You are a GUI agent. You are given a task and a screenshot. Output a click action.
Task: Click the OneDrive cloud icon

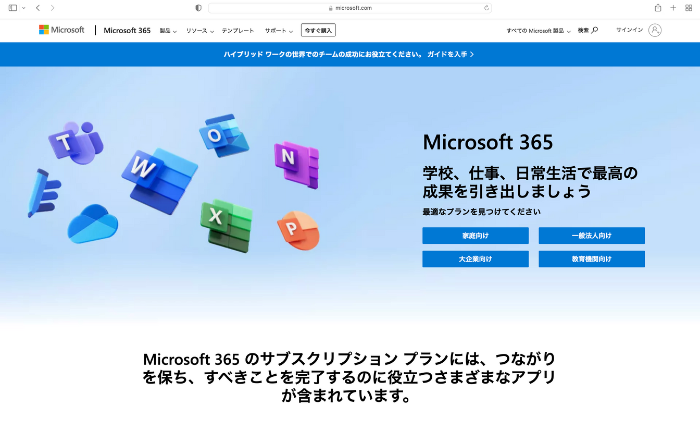(x=93, y=224)
